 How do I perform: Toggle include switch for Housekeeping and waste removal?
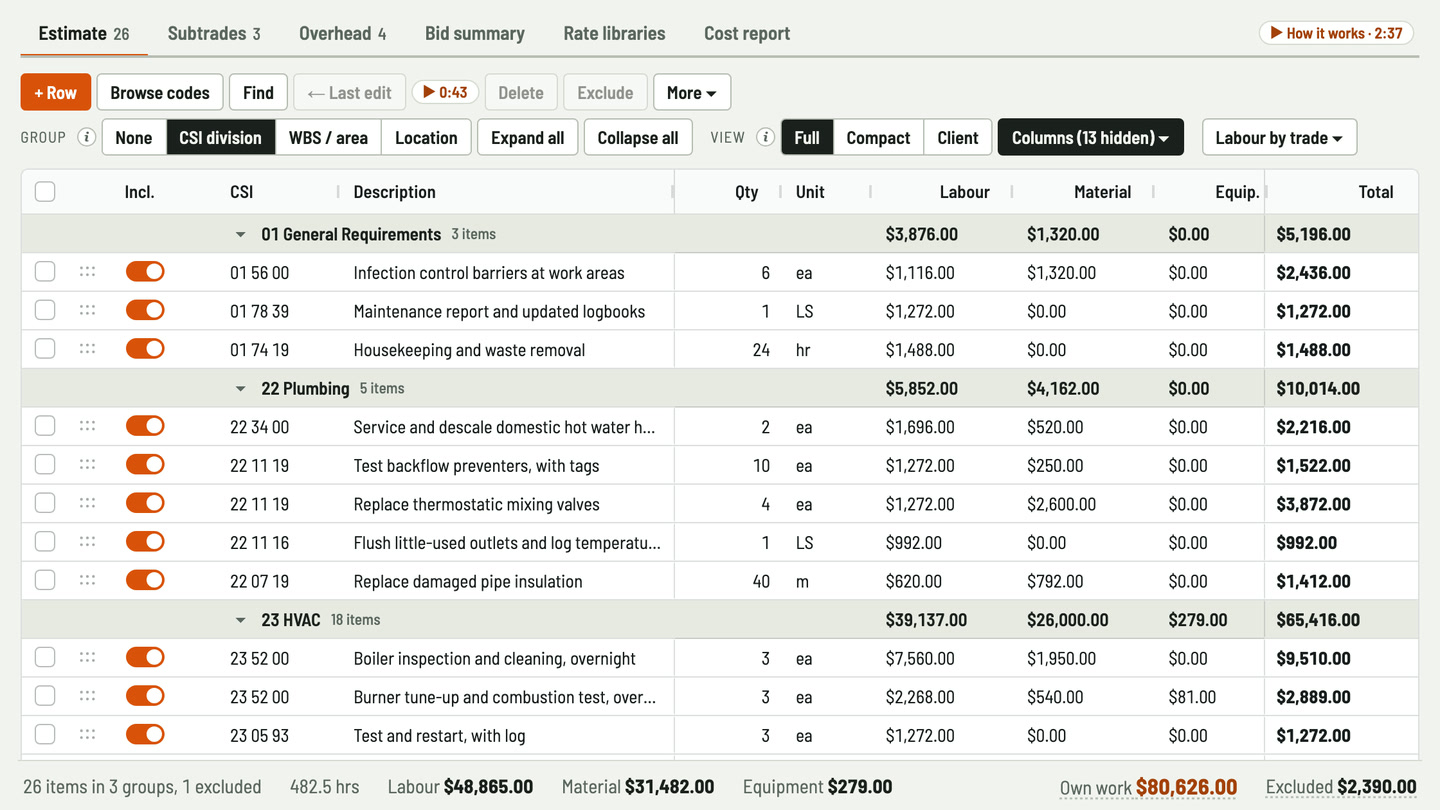(x=145, y=349)
